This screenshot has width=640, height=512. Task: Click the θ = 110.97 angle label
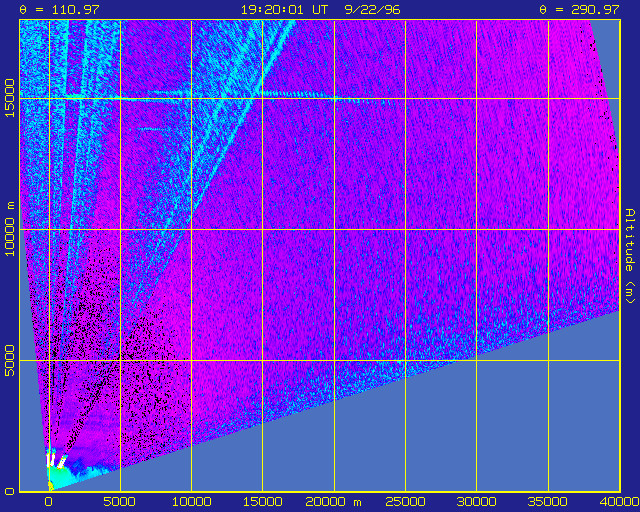tap(60, 9)
